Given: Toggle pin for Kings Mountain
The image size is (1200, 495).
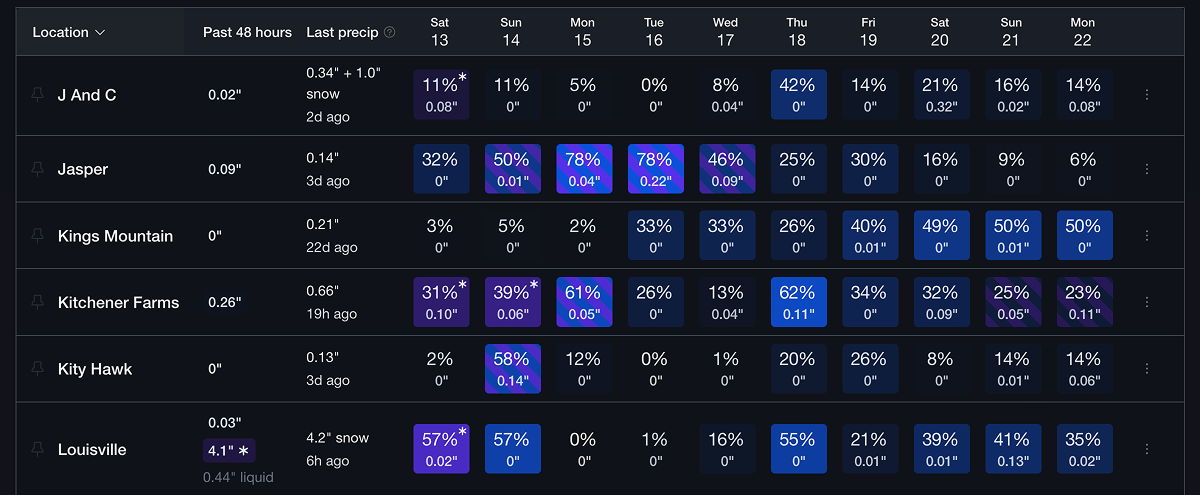Looking at the screenshot, I should tap(38, 236).
